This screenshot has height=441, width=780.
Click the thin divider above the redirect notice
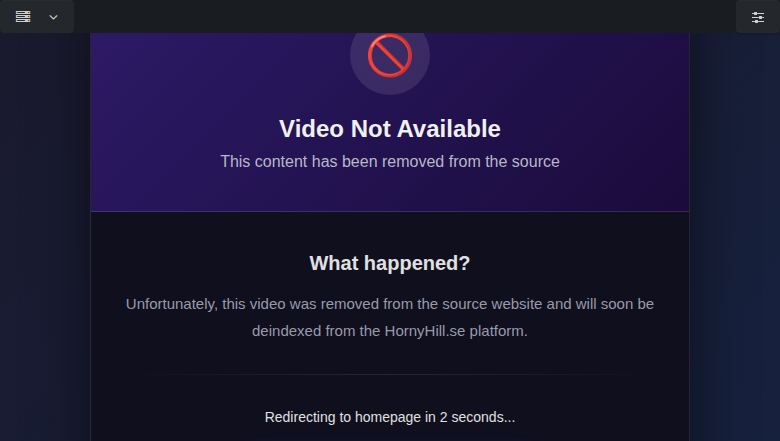(390, 374)
